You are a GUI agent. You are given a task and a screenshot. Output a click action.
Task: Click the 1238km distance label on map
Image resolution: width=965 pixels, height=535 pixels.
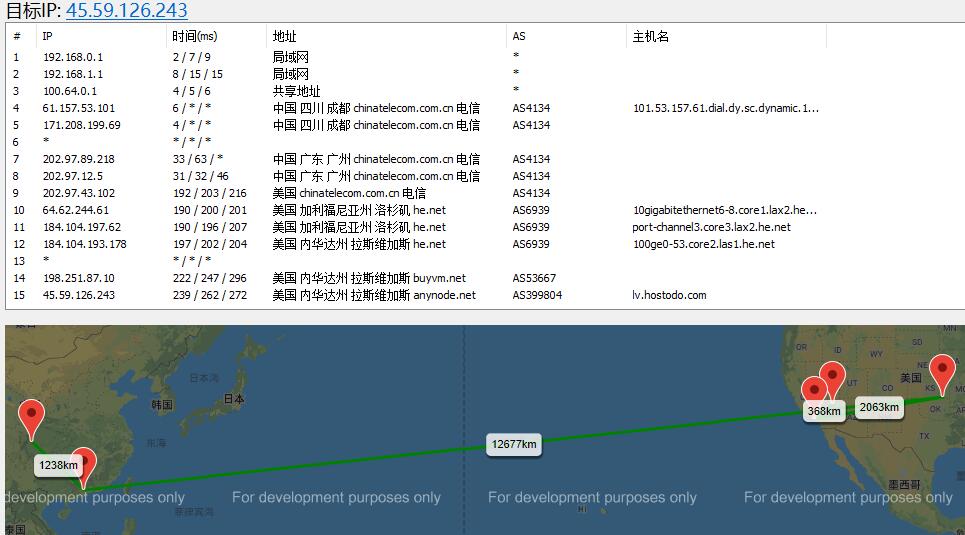tap(58, 465)
